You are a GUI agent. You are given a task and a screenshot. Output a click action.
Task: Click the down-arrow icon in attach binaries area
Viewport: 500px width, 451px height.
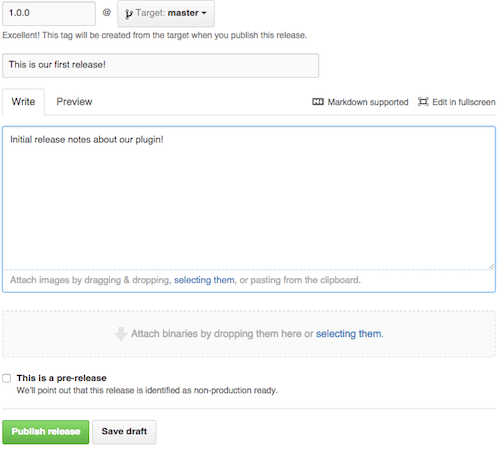coord(121,334)
